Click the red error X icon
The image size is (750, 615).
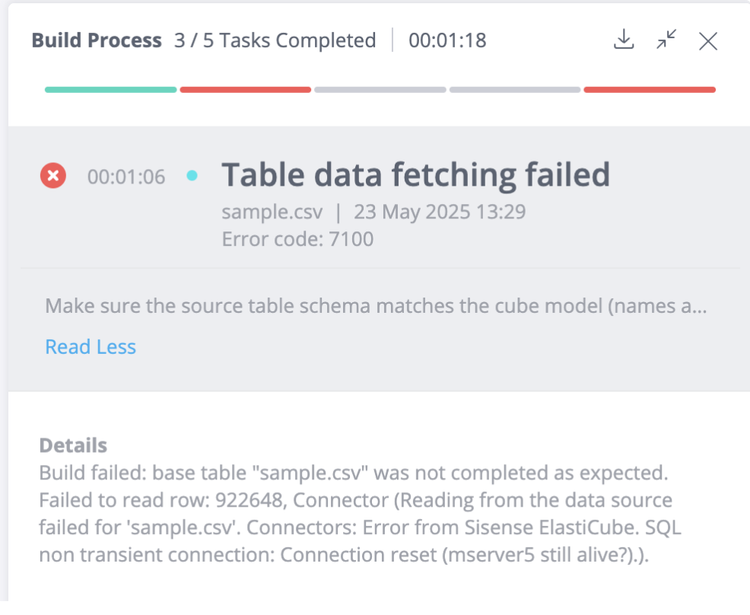click(x=53, y=176)
